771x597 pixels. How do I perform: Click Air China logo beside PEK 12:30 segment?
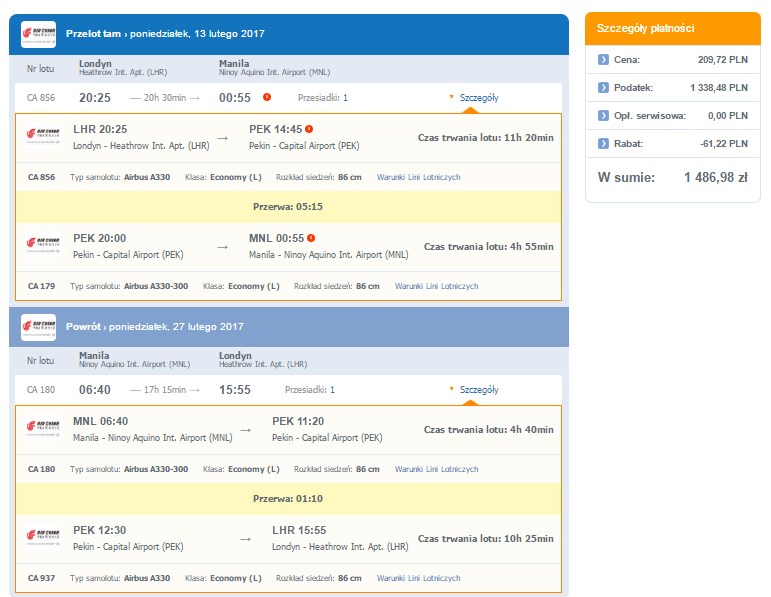[43, 537]
